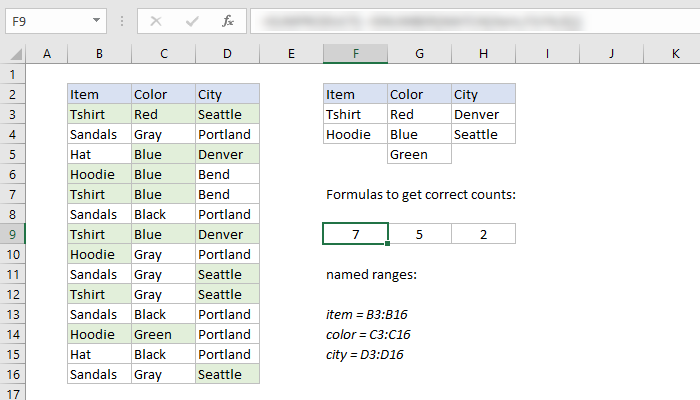Select row 16 header
This screenshot has height=400, width=700.
[13, 374]
